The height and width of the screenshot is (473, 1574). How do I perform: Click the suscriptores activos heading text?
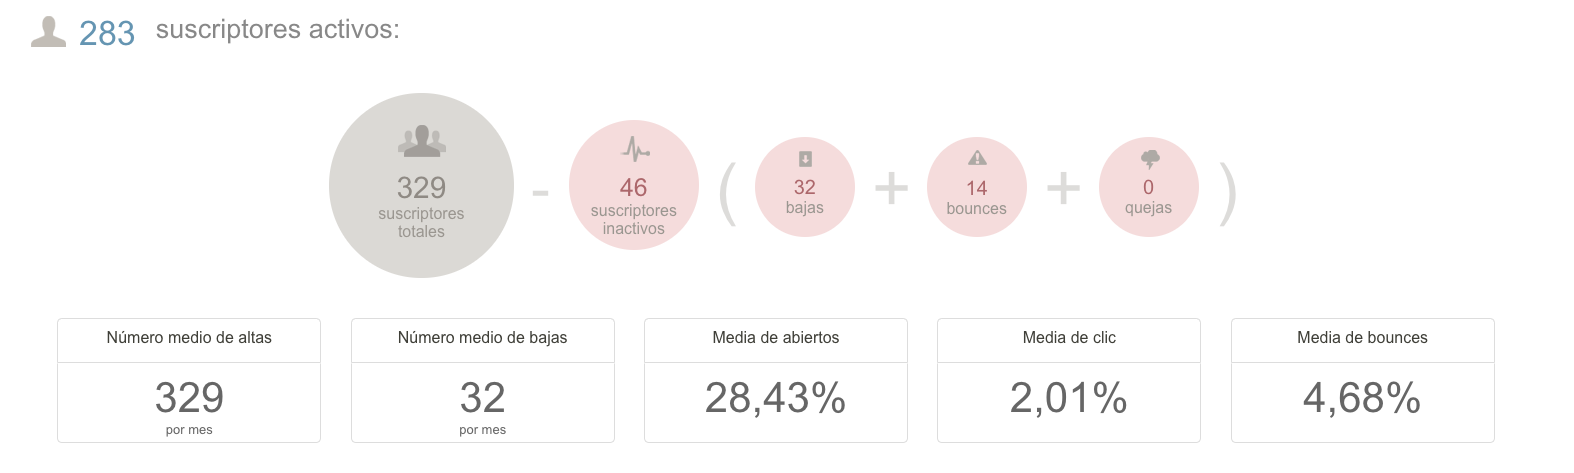pyautogui.click(x=277, y=30)
